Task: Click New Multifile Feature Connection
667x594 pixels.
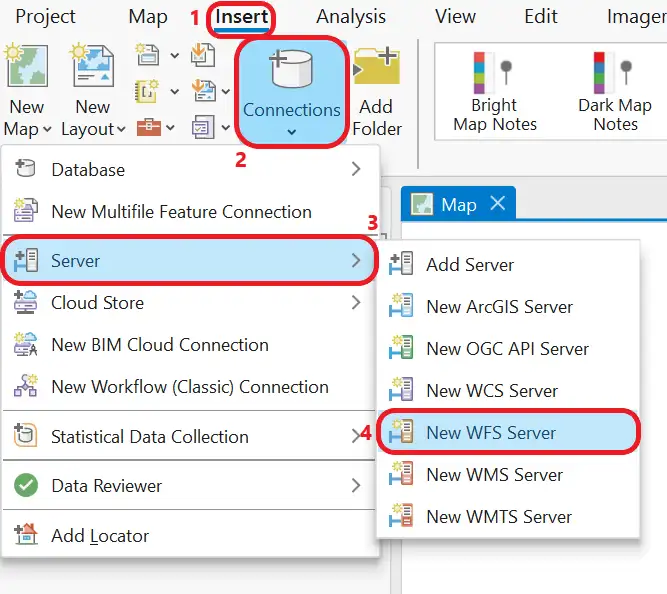Action: pos(181,212)
